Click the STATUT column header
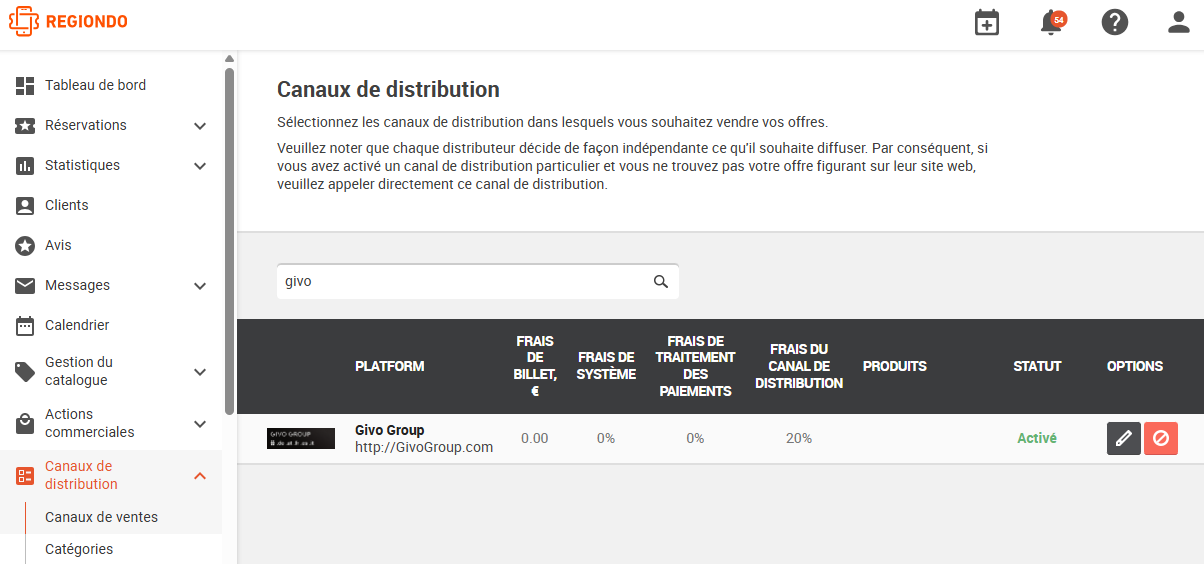This screenshot has width=1204, height=564. coord(1037,367)
